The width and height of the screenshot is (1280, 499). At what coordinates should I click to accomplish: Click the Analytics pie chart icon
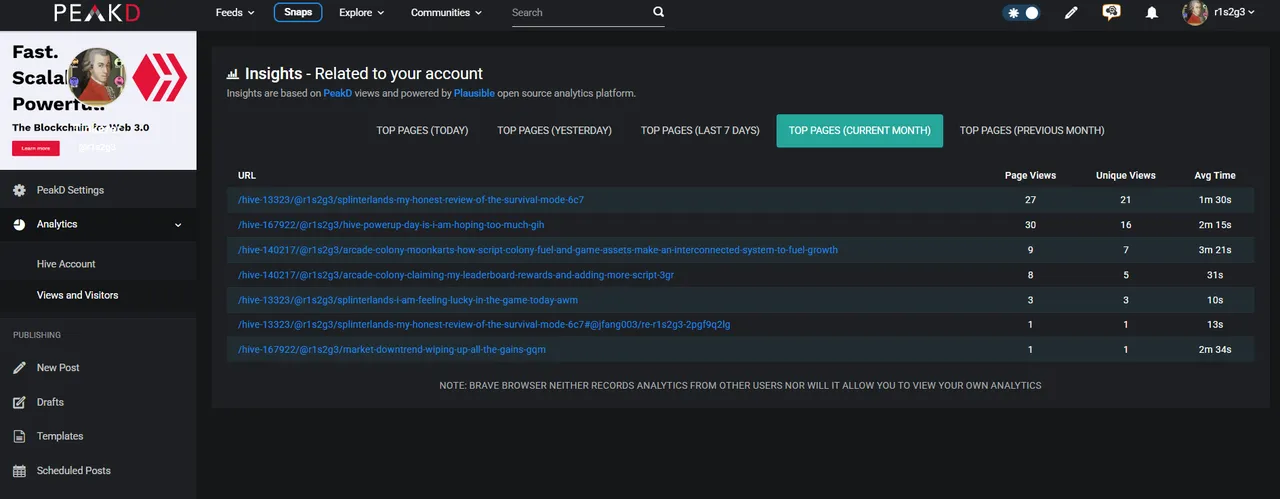click(20, 224)
